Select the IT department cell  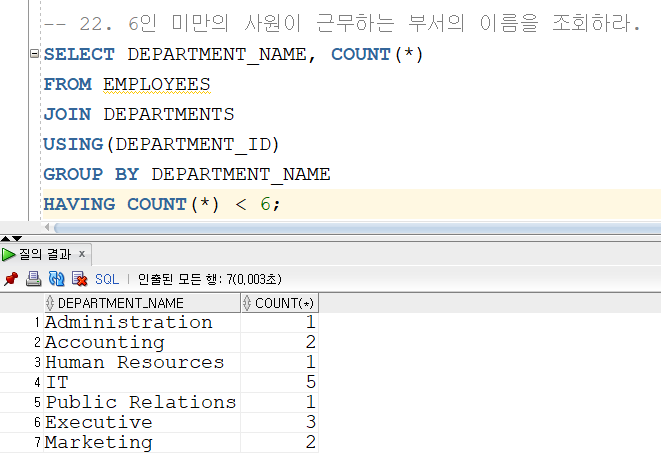(x=142, y=382)
